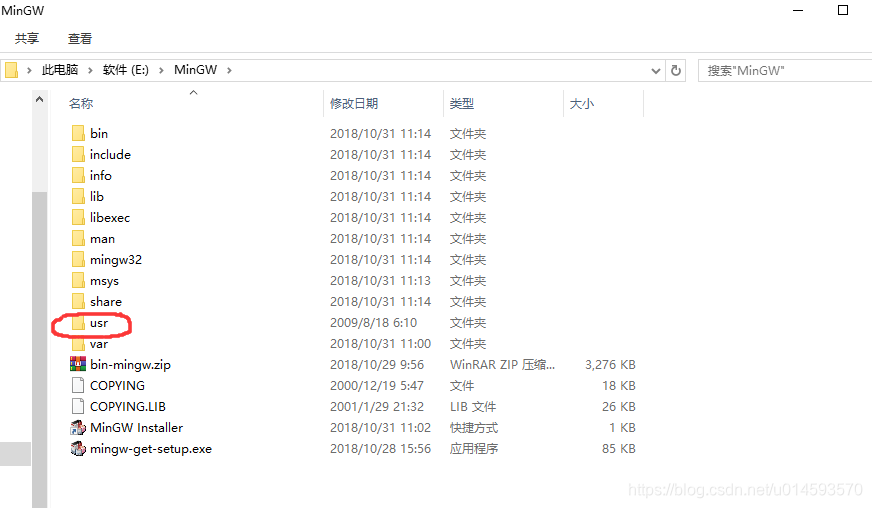
Task: Click the share folder icon
Action: [78, 302]
